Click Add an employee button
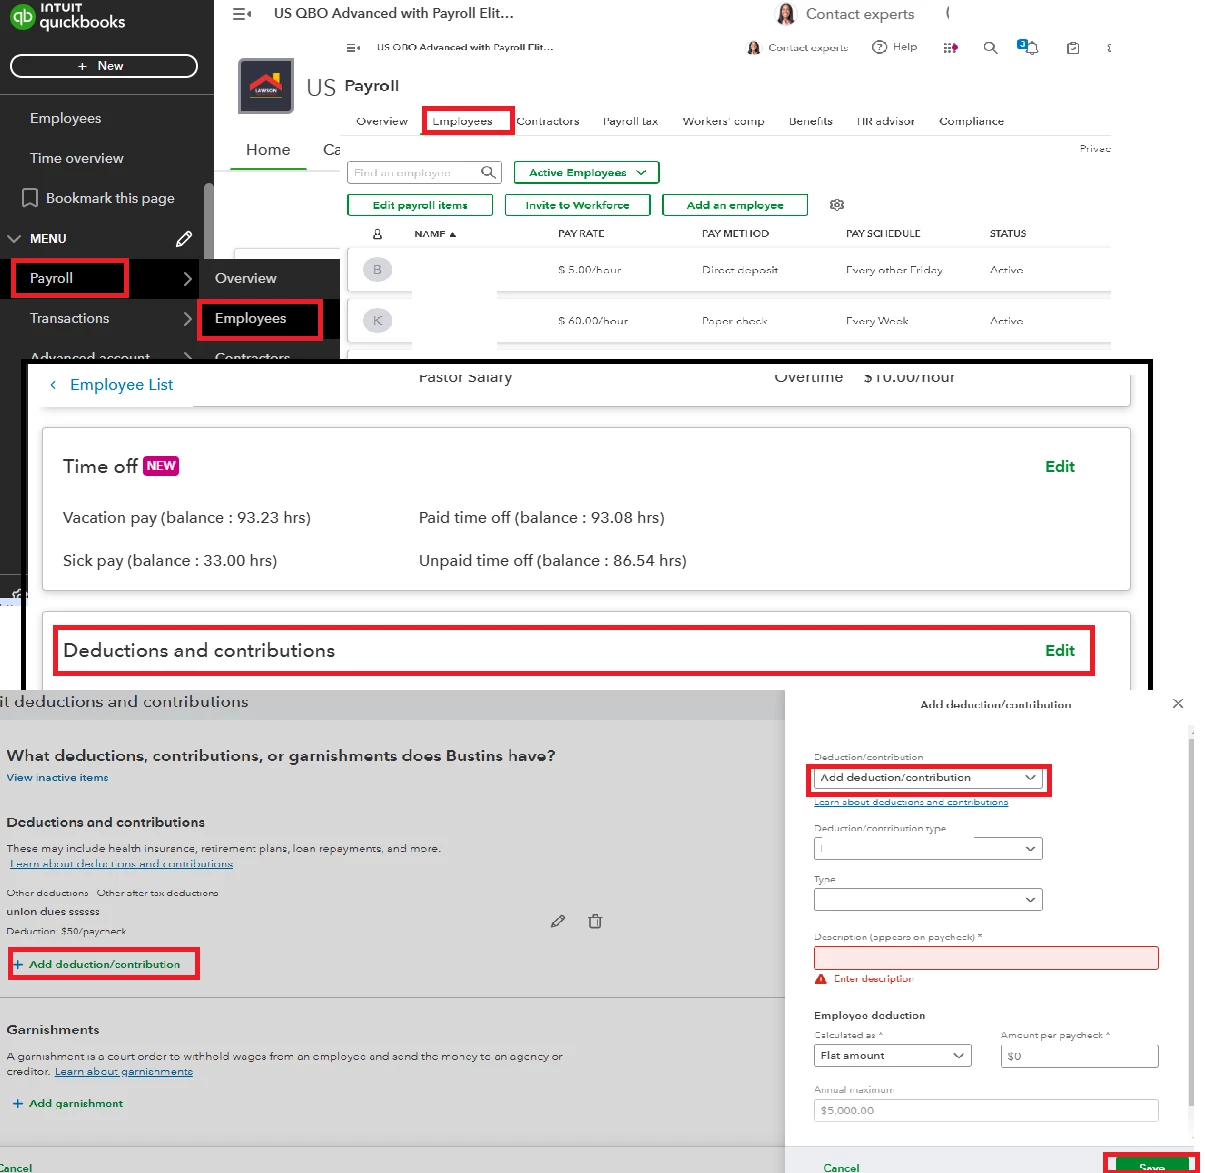 click(735, 205)
